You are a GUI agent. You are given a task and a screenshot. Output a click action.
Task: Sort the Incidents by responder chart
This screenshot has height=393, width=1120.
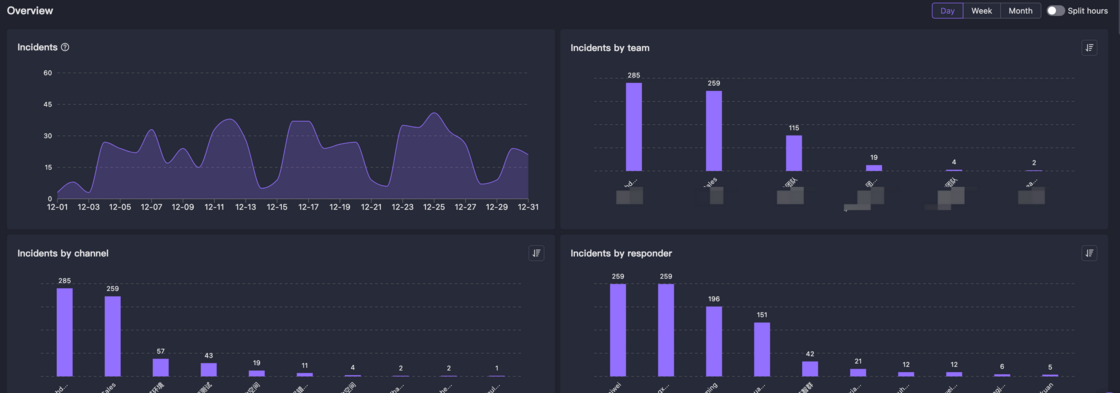(x=1089, y=253)
